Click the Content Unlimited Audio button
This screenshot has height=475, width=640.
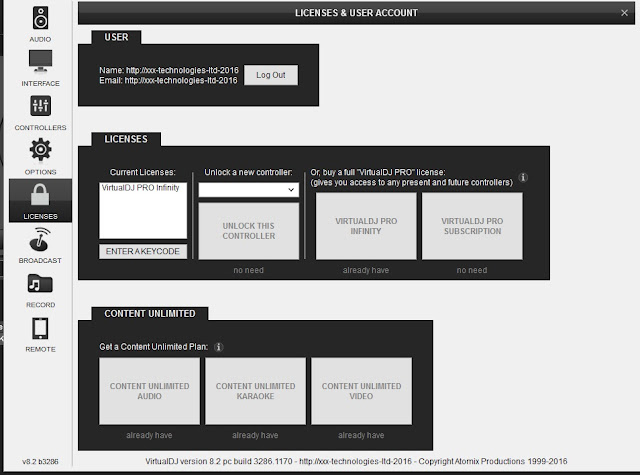[x=149, y=391]
